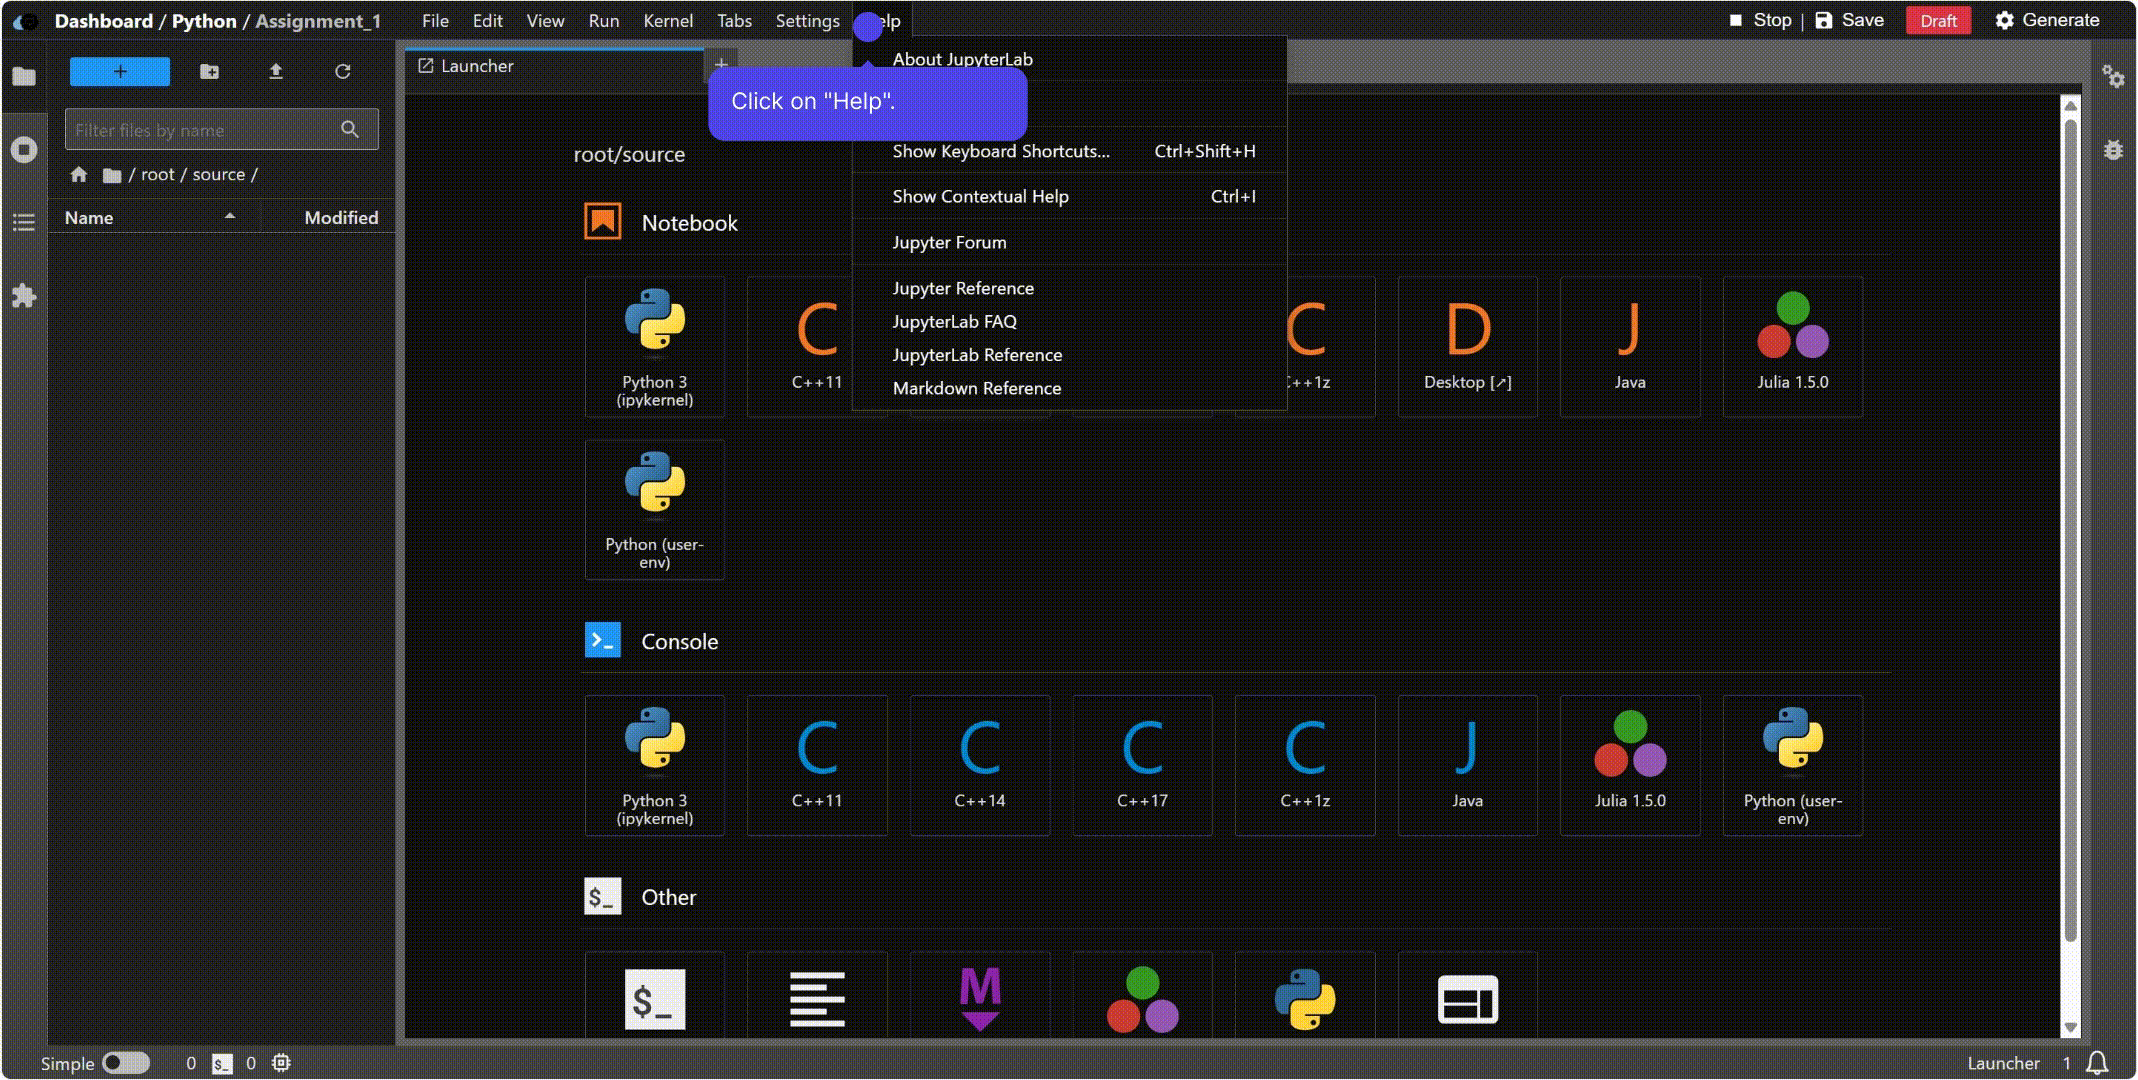Click the home icon in breadcrumb
Viewport: 2138px width, 1080px height.
tap(79, 175)
